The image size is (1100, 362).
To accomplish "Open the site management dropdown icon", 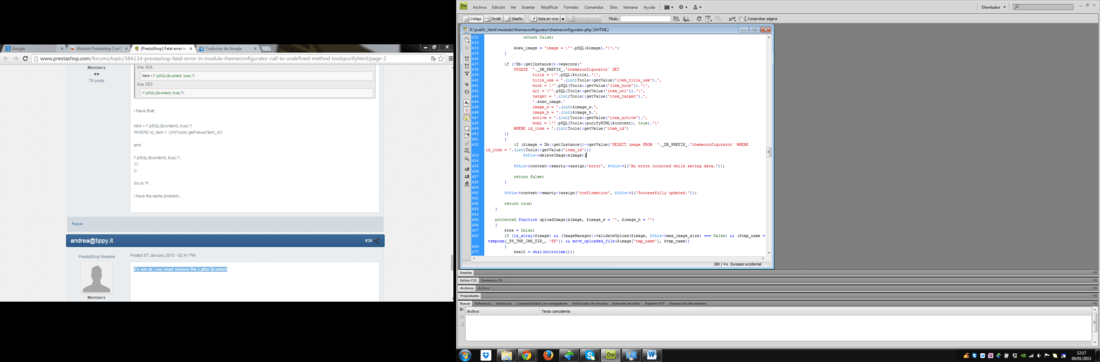I will coord(697,7).
